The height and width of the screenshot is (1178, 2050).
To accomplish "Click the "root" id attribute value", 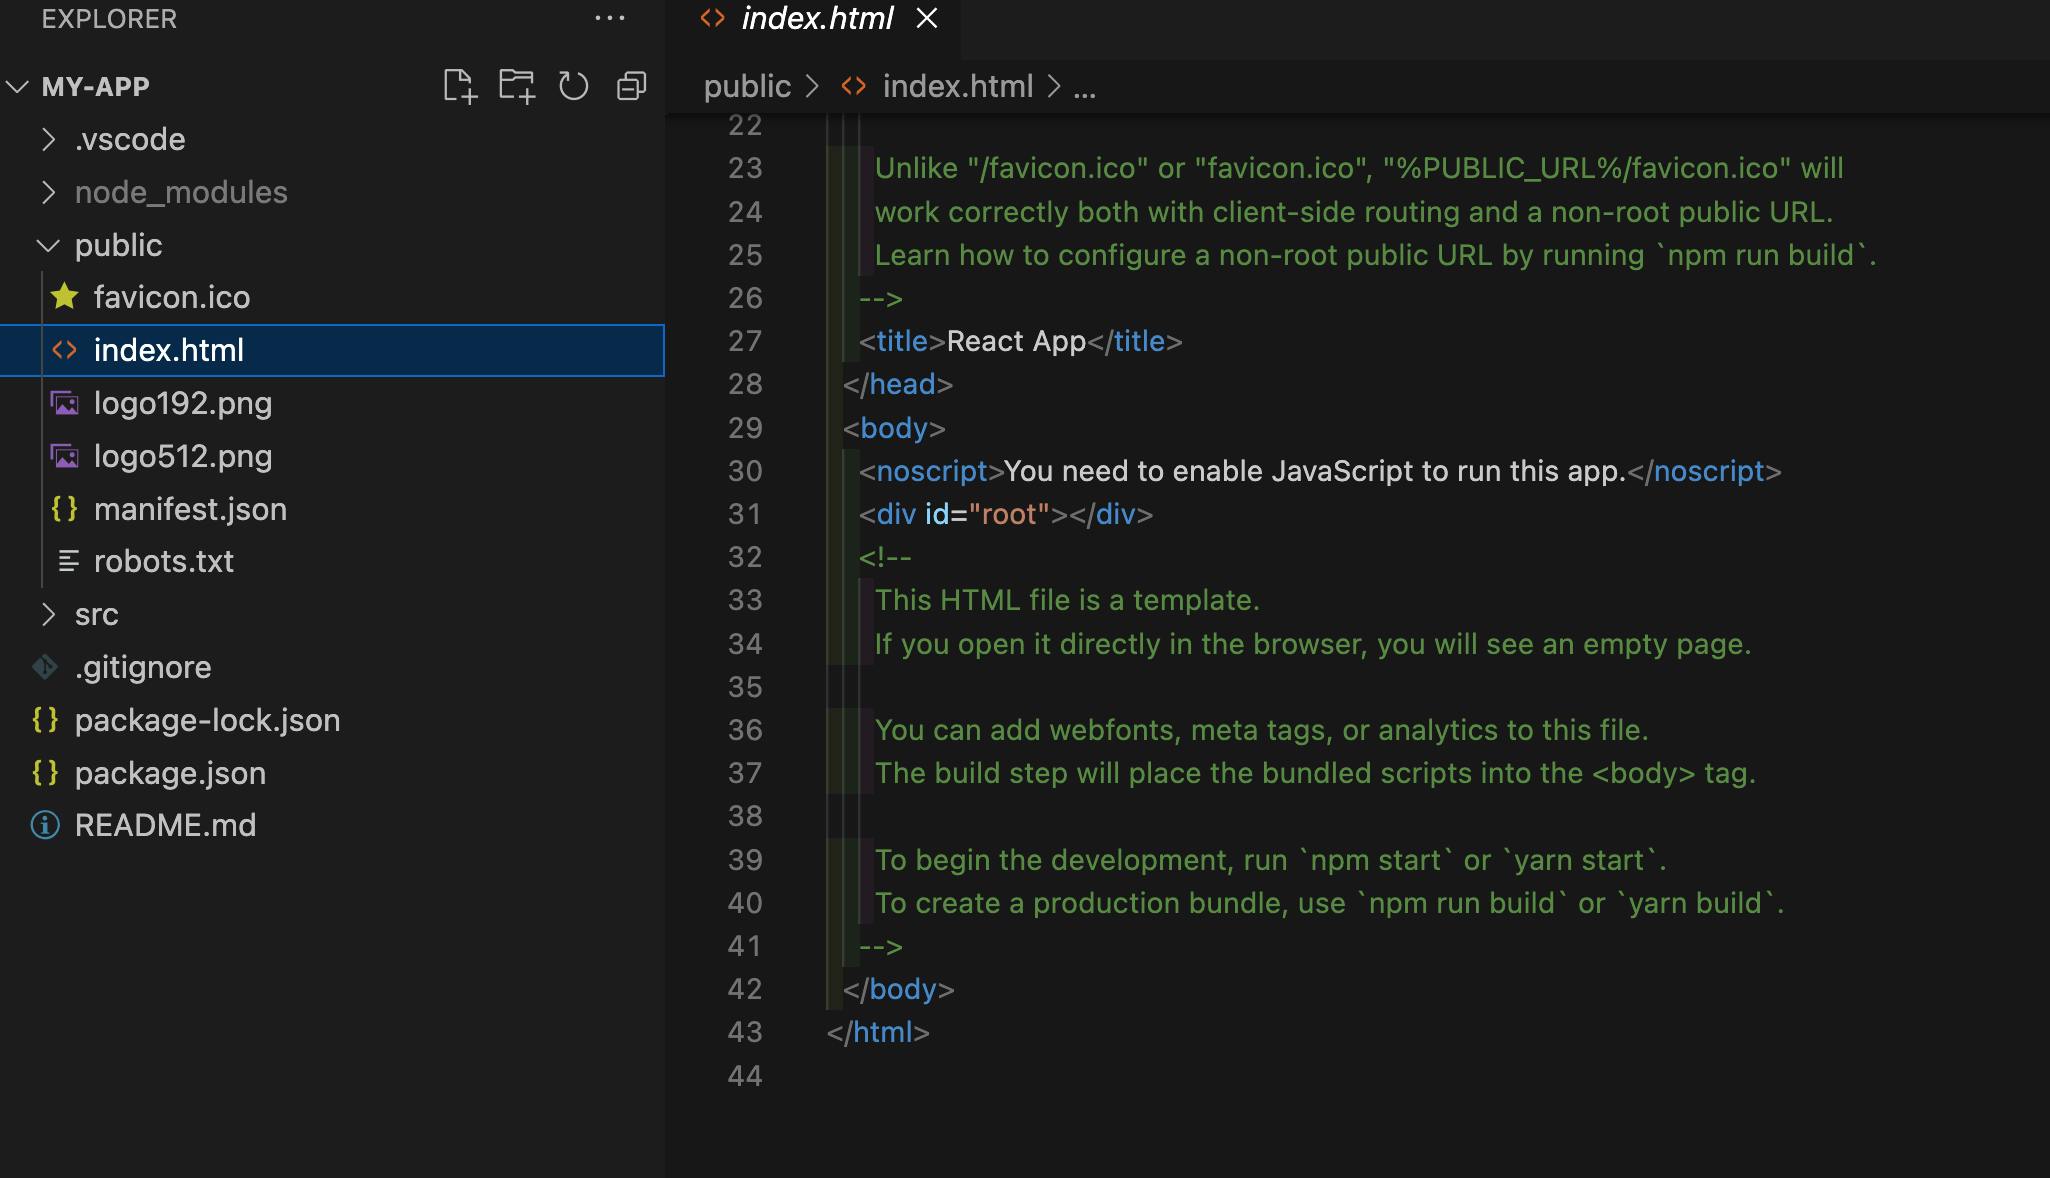I will pos(1009,514).
